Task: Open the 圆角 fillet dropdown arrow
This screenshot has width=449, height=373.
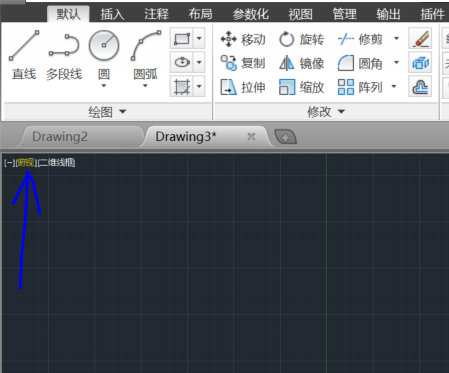Action: pos(396,62)
